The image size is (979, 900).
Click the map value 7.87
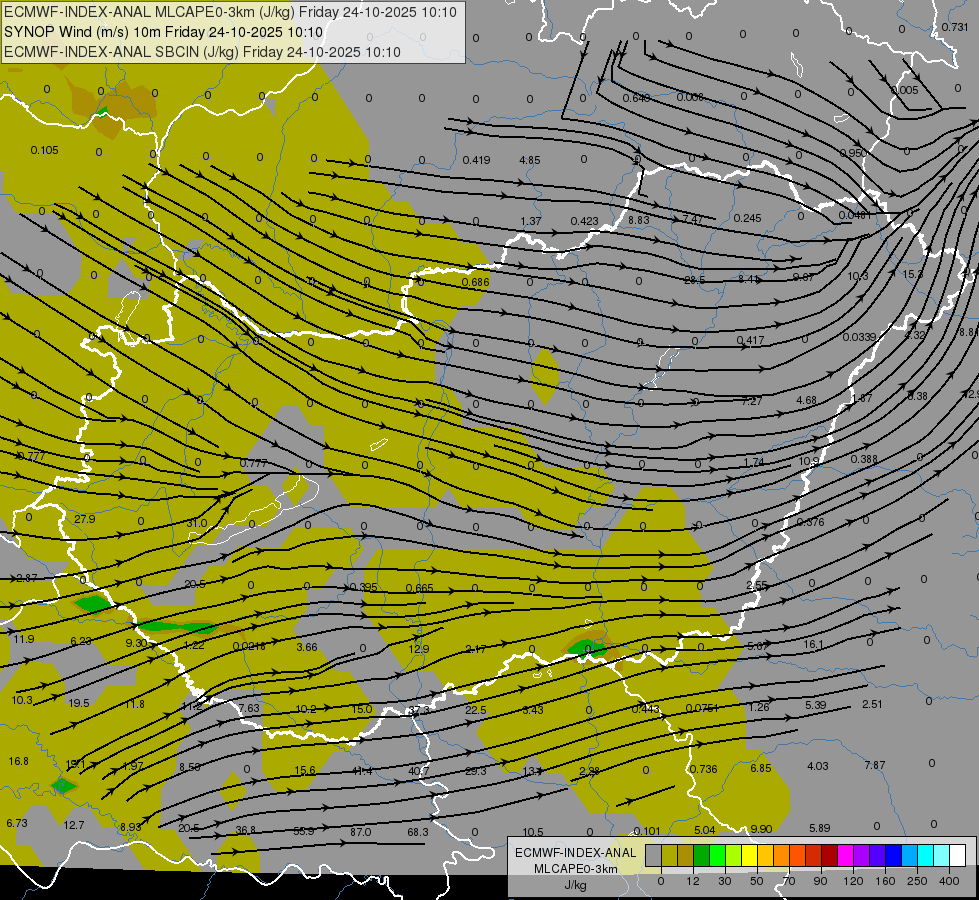(875, 765)
